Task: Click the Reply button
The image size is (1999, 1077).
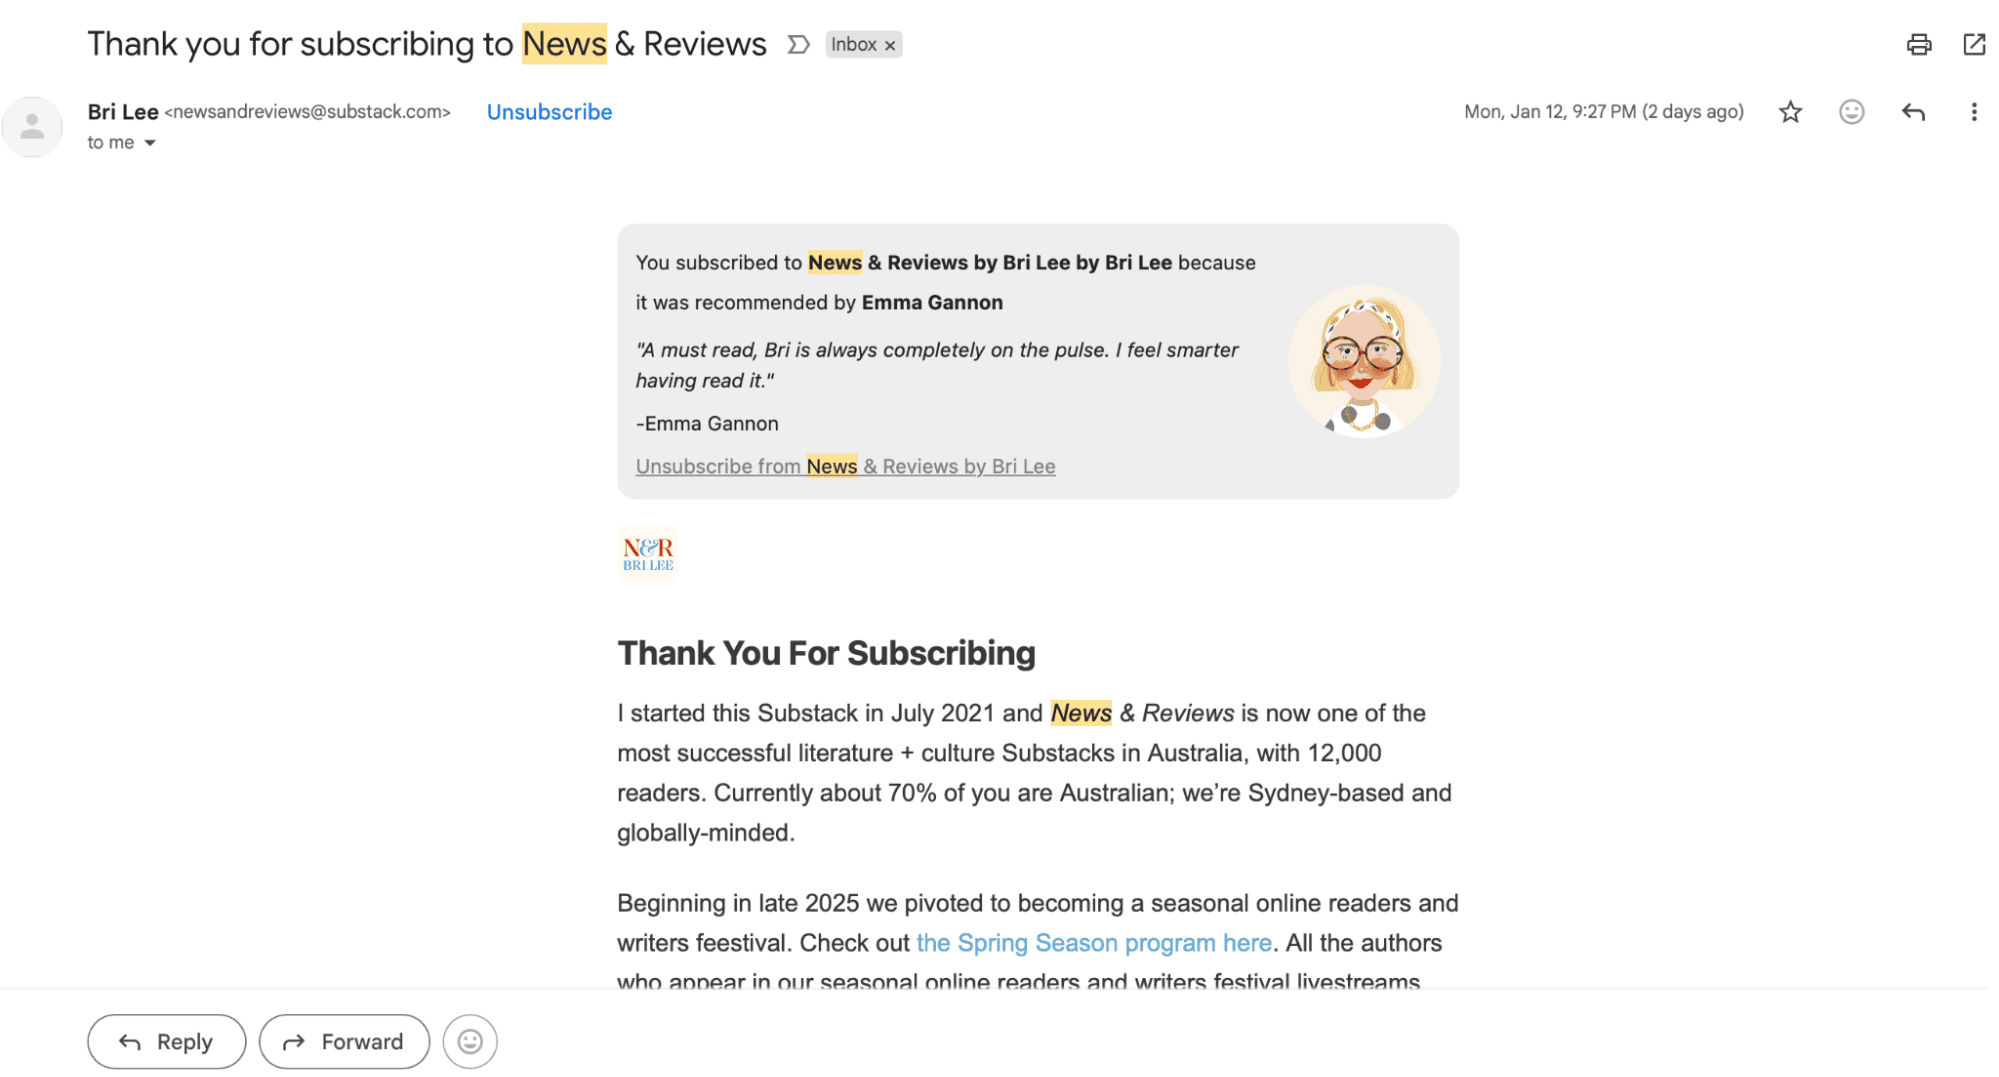Action: 165,1041
